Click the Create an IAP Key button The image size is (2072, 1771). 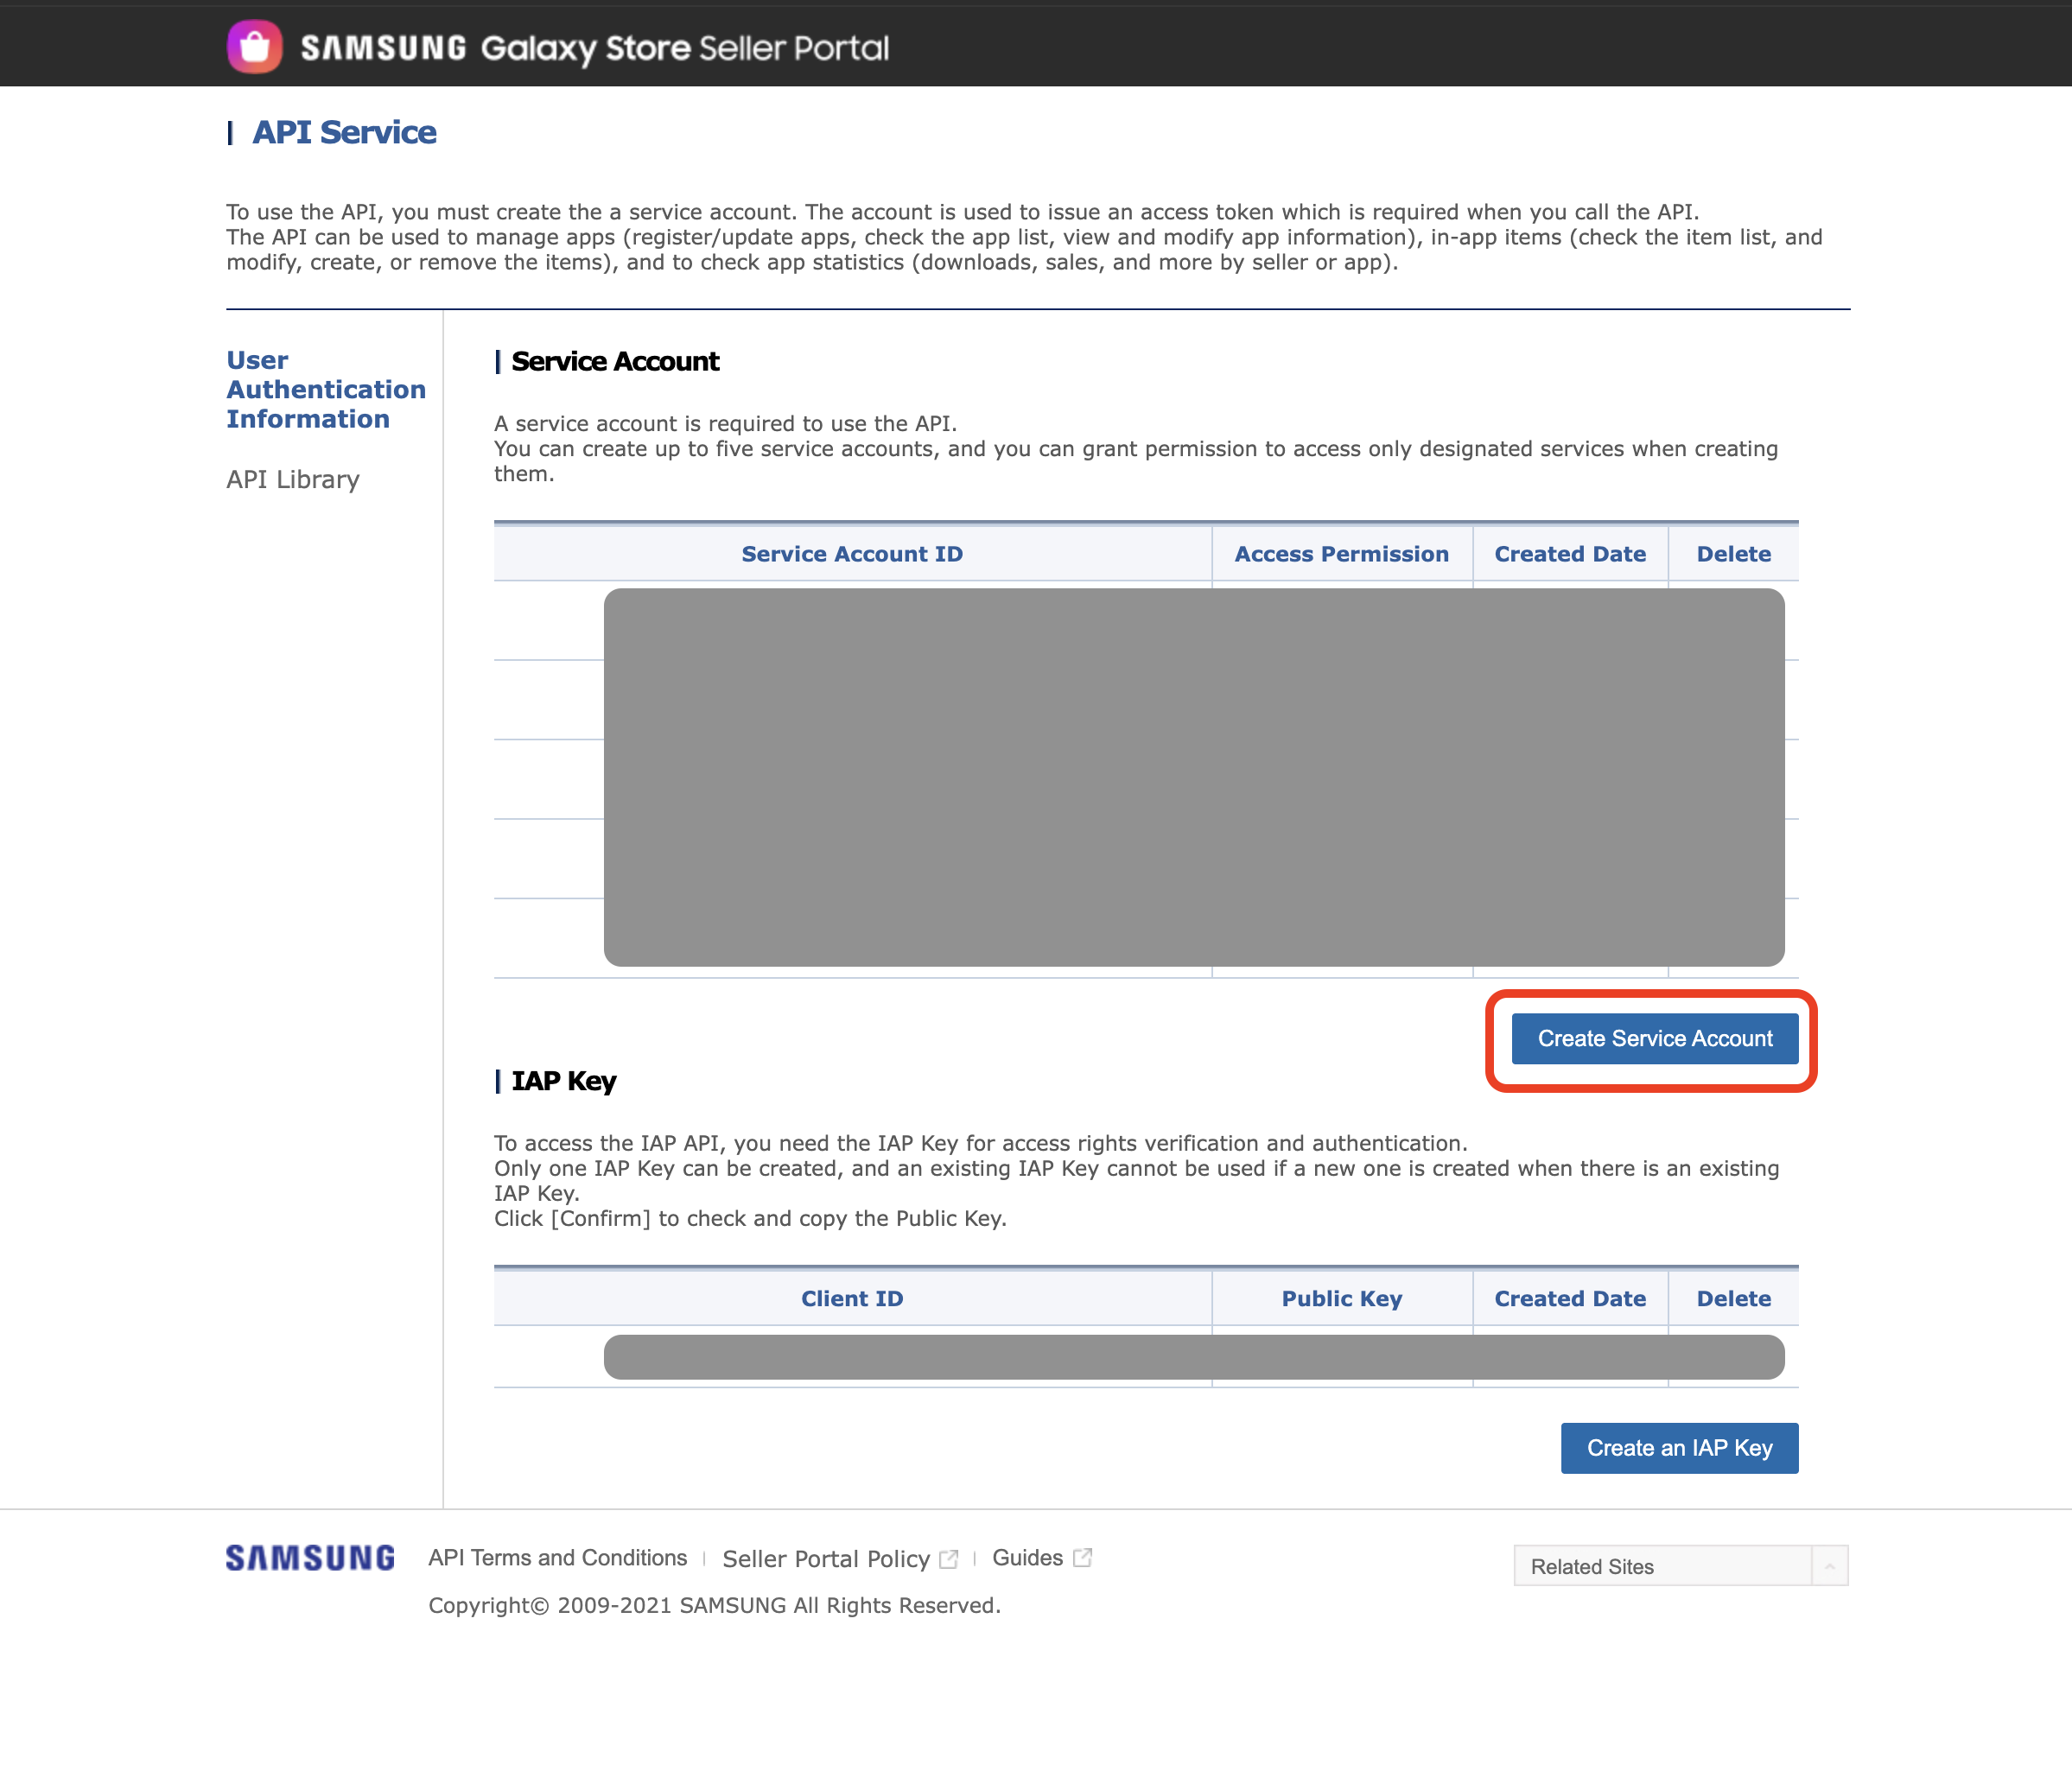(1680, 1447)
